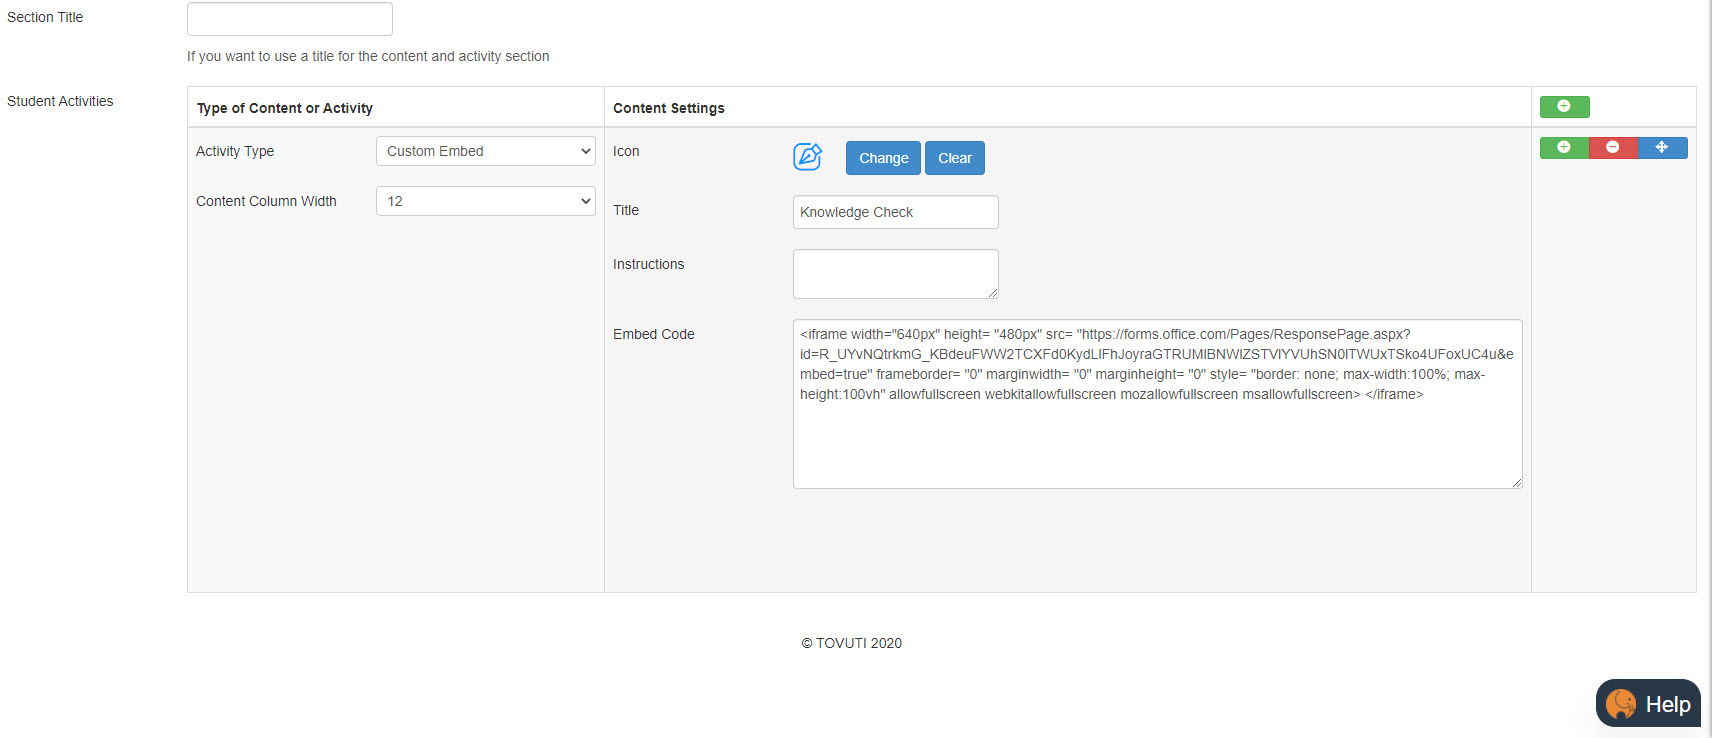Open the Help chat widget
1712x738 pixels.
[x=1648, y=704]
